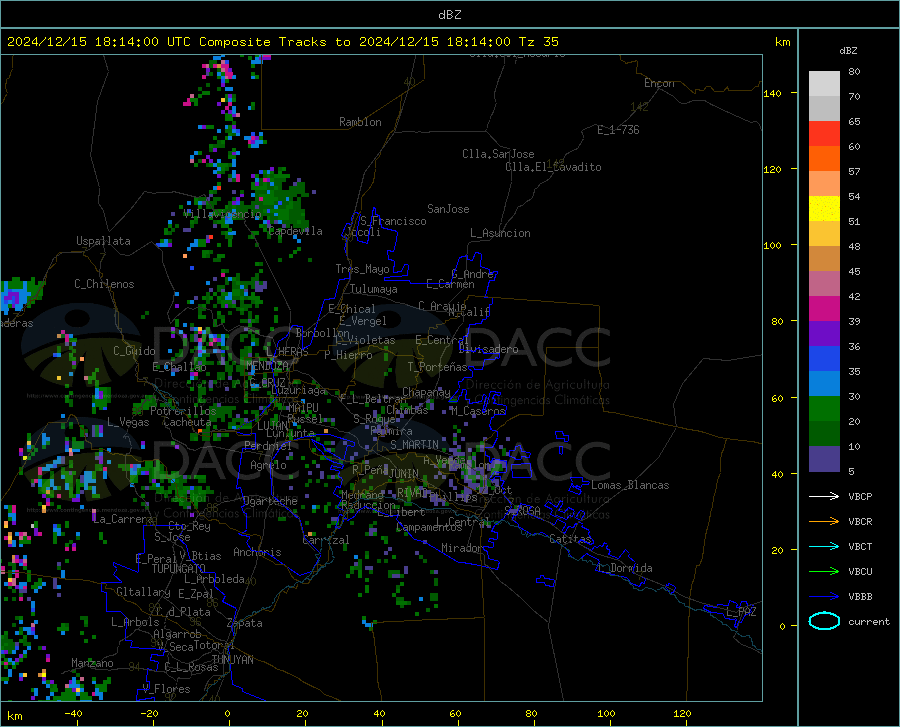Select the bright yellow 54 dBZ swatch
Viewport: 900px width, 727px height.
click(824, 209)
